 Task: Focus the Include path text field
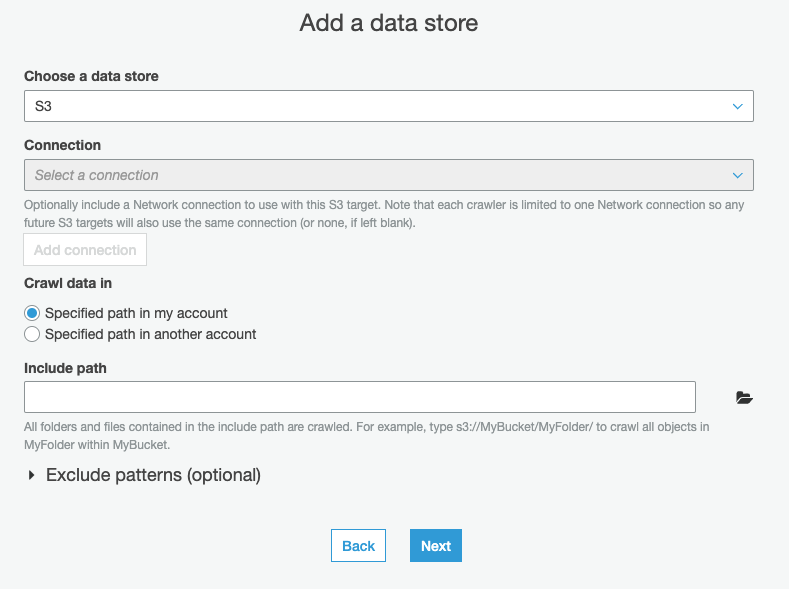(x=359, y=397)
